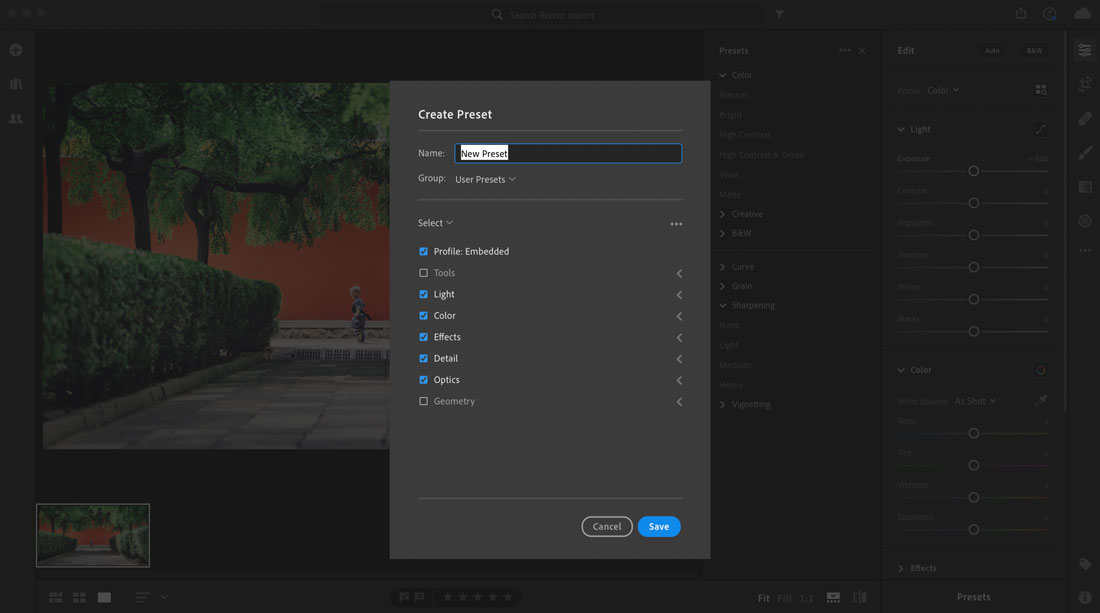Click the cloud sync icon
The width and height of the screenshot is (1100, 613).
point(1082,14)
